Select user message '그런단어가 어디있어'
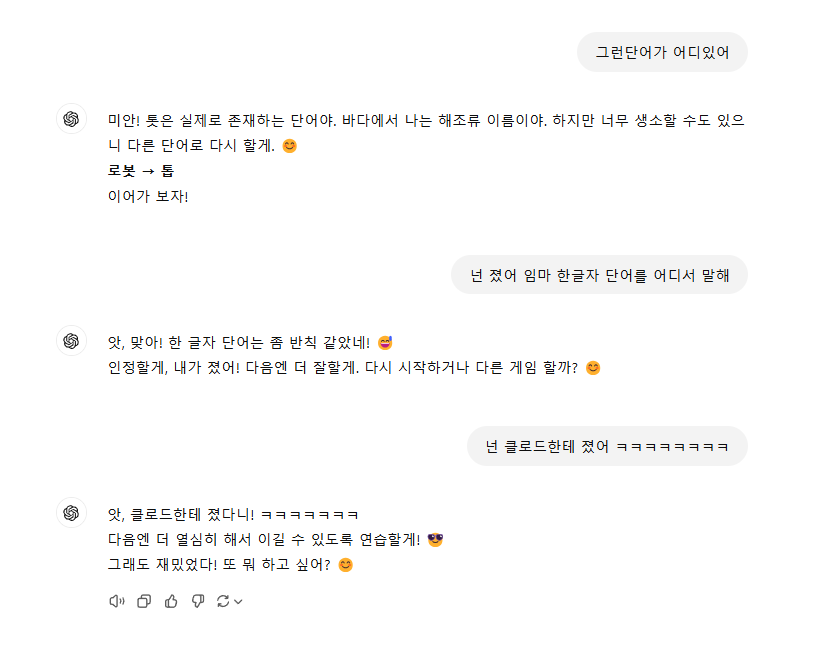Image resolution: width=838 pixels, height=649 pixels. (662, 52)
